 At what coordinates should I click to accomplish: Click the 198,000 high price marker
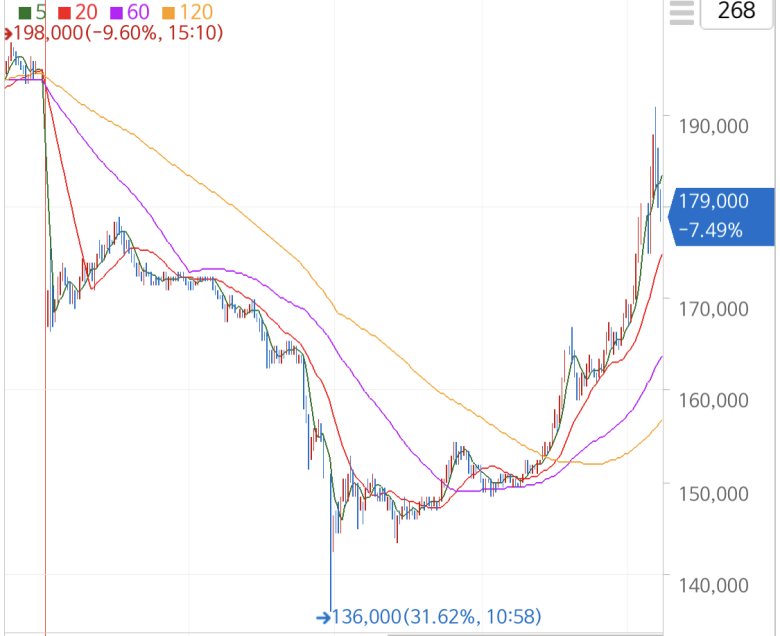(x=118, y=33)
